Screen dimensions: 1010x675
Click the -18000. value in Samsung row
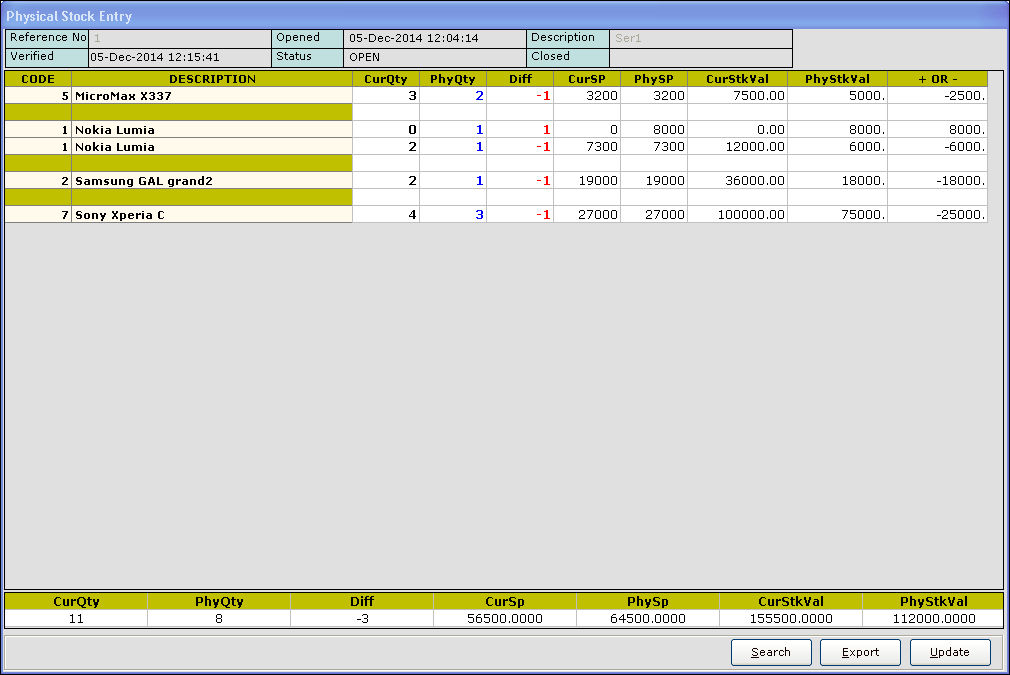[938, 181]
